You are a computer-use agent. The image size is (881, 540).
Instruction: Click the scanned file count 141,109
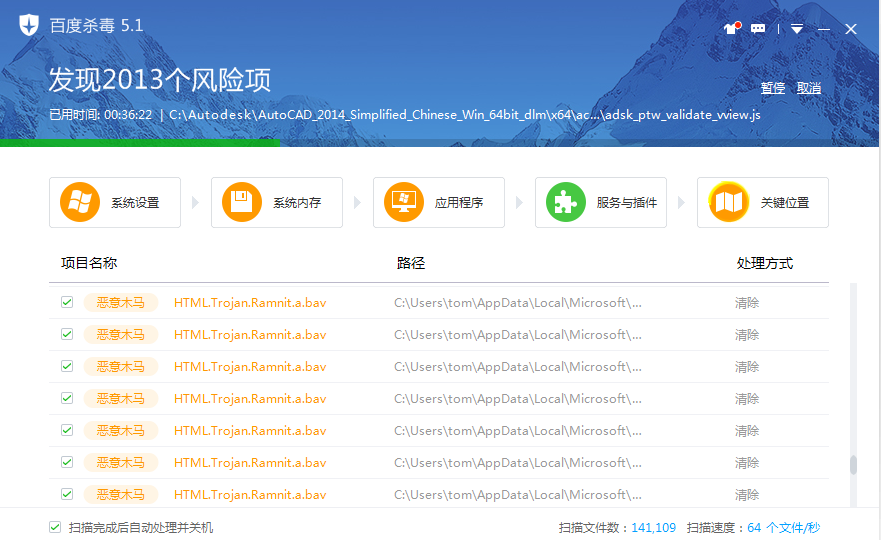tap(653, 528)
